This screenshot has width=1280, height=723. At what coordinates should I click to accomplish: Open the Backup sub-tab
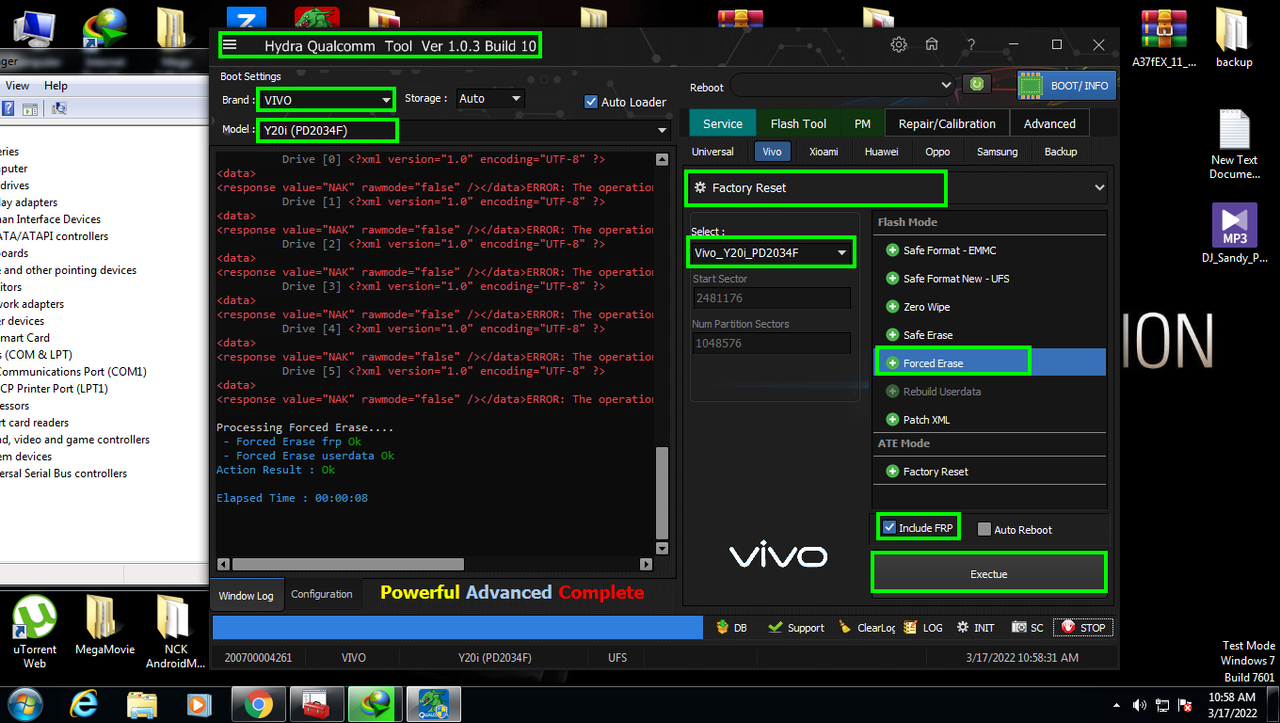(1061, 152)
